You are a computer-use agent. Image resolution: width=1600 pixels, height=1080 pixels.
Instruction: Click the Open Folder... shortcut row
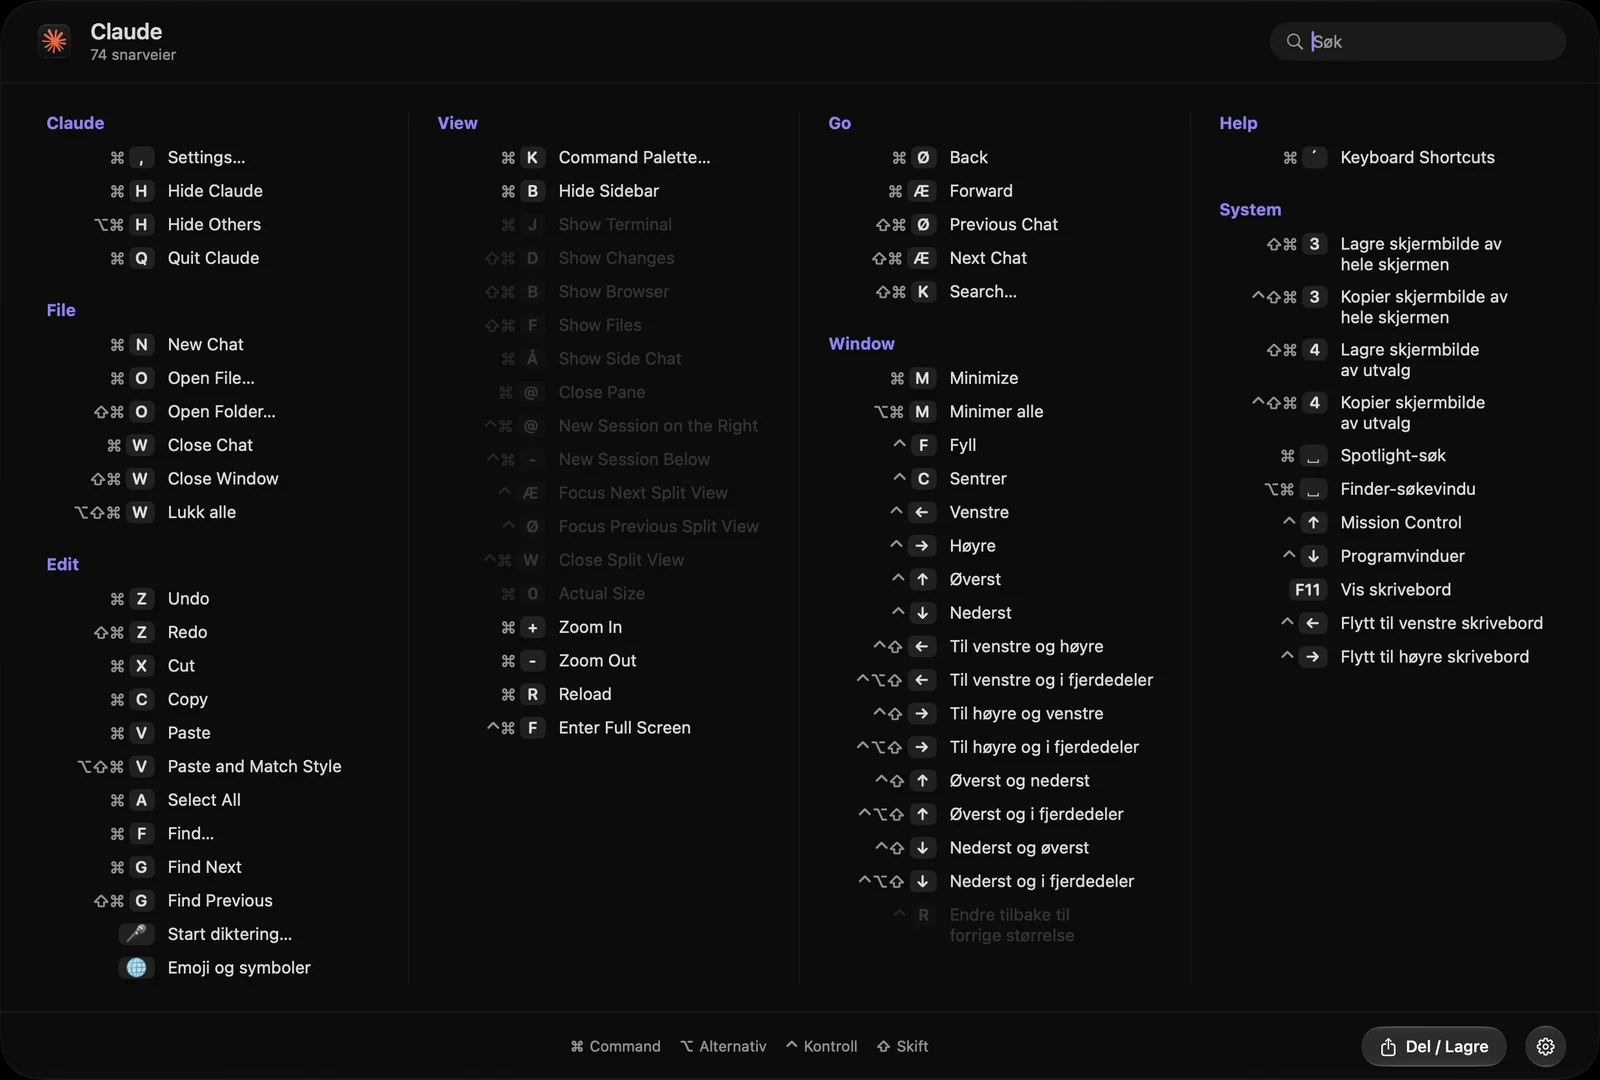coord(184,412)
